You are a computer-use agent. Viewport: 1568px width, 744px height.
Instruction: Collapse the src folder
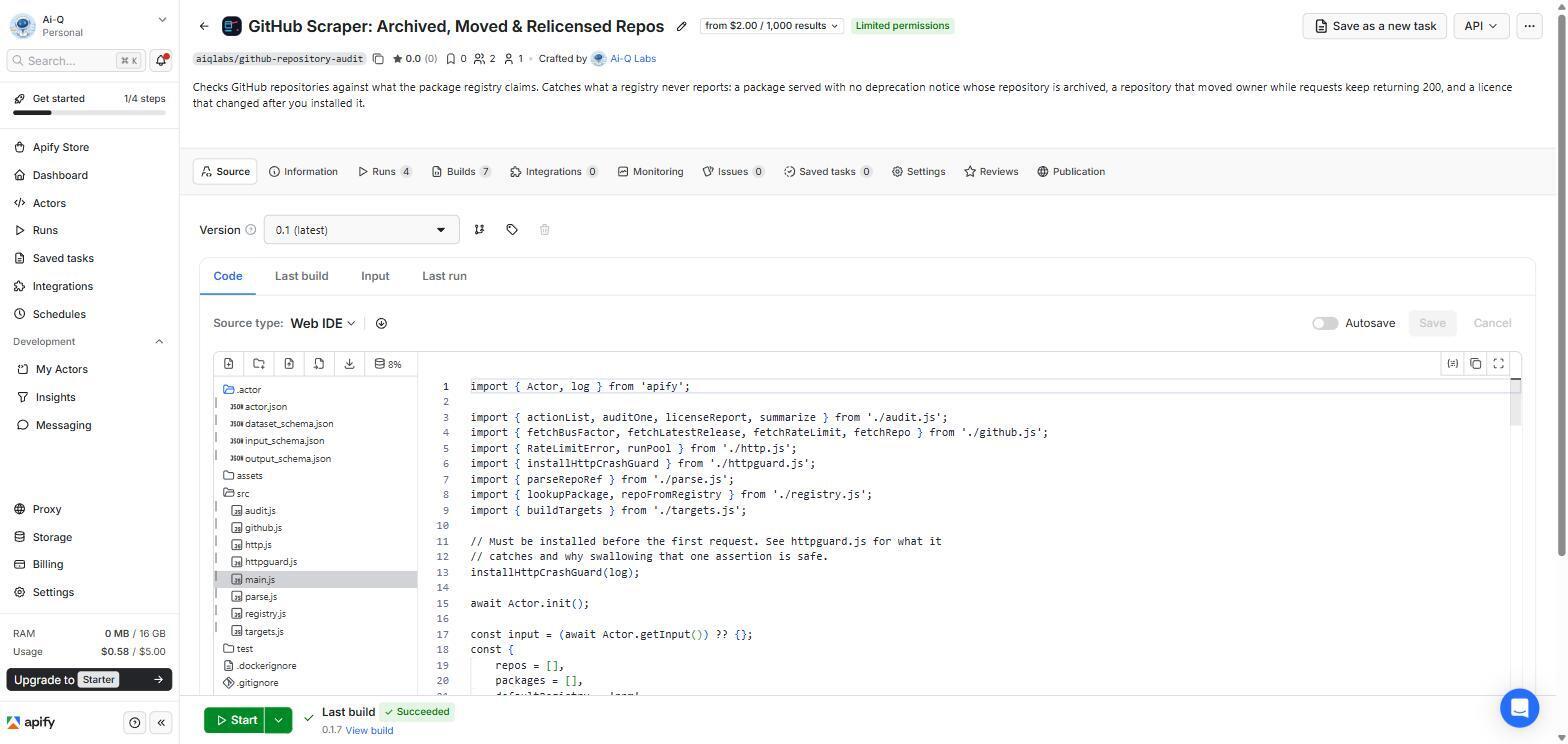click(237, 493)
